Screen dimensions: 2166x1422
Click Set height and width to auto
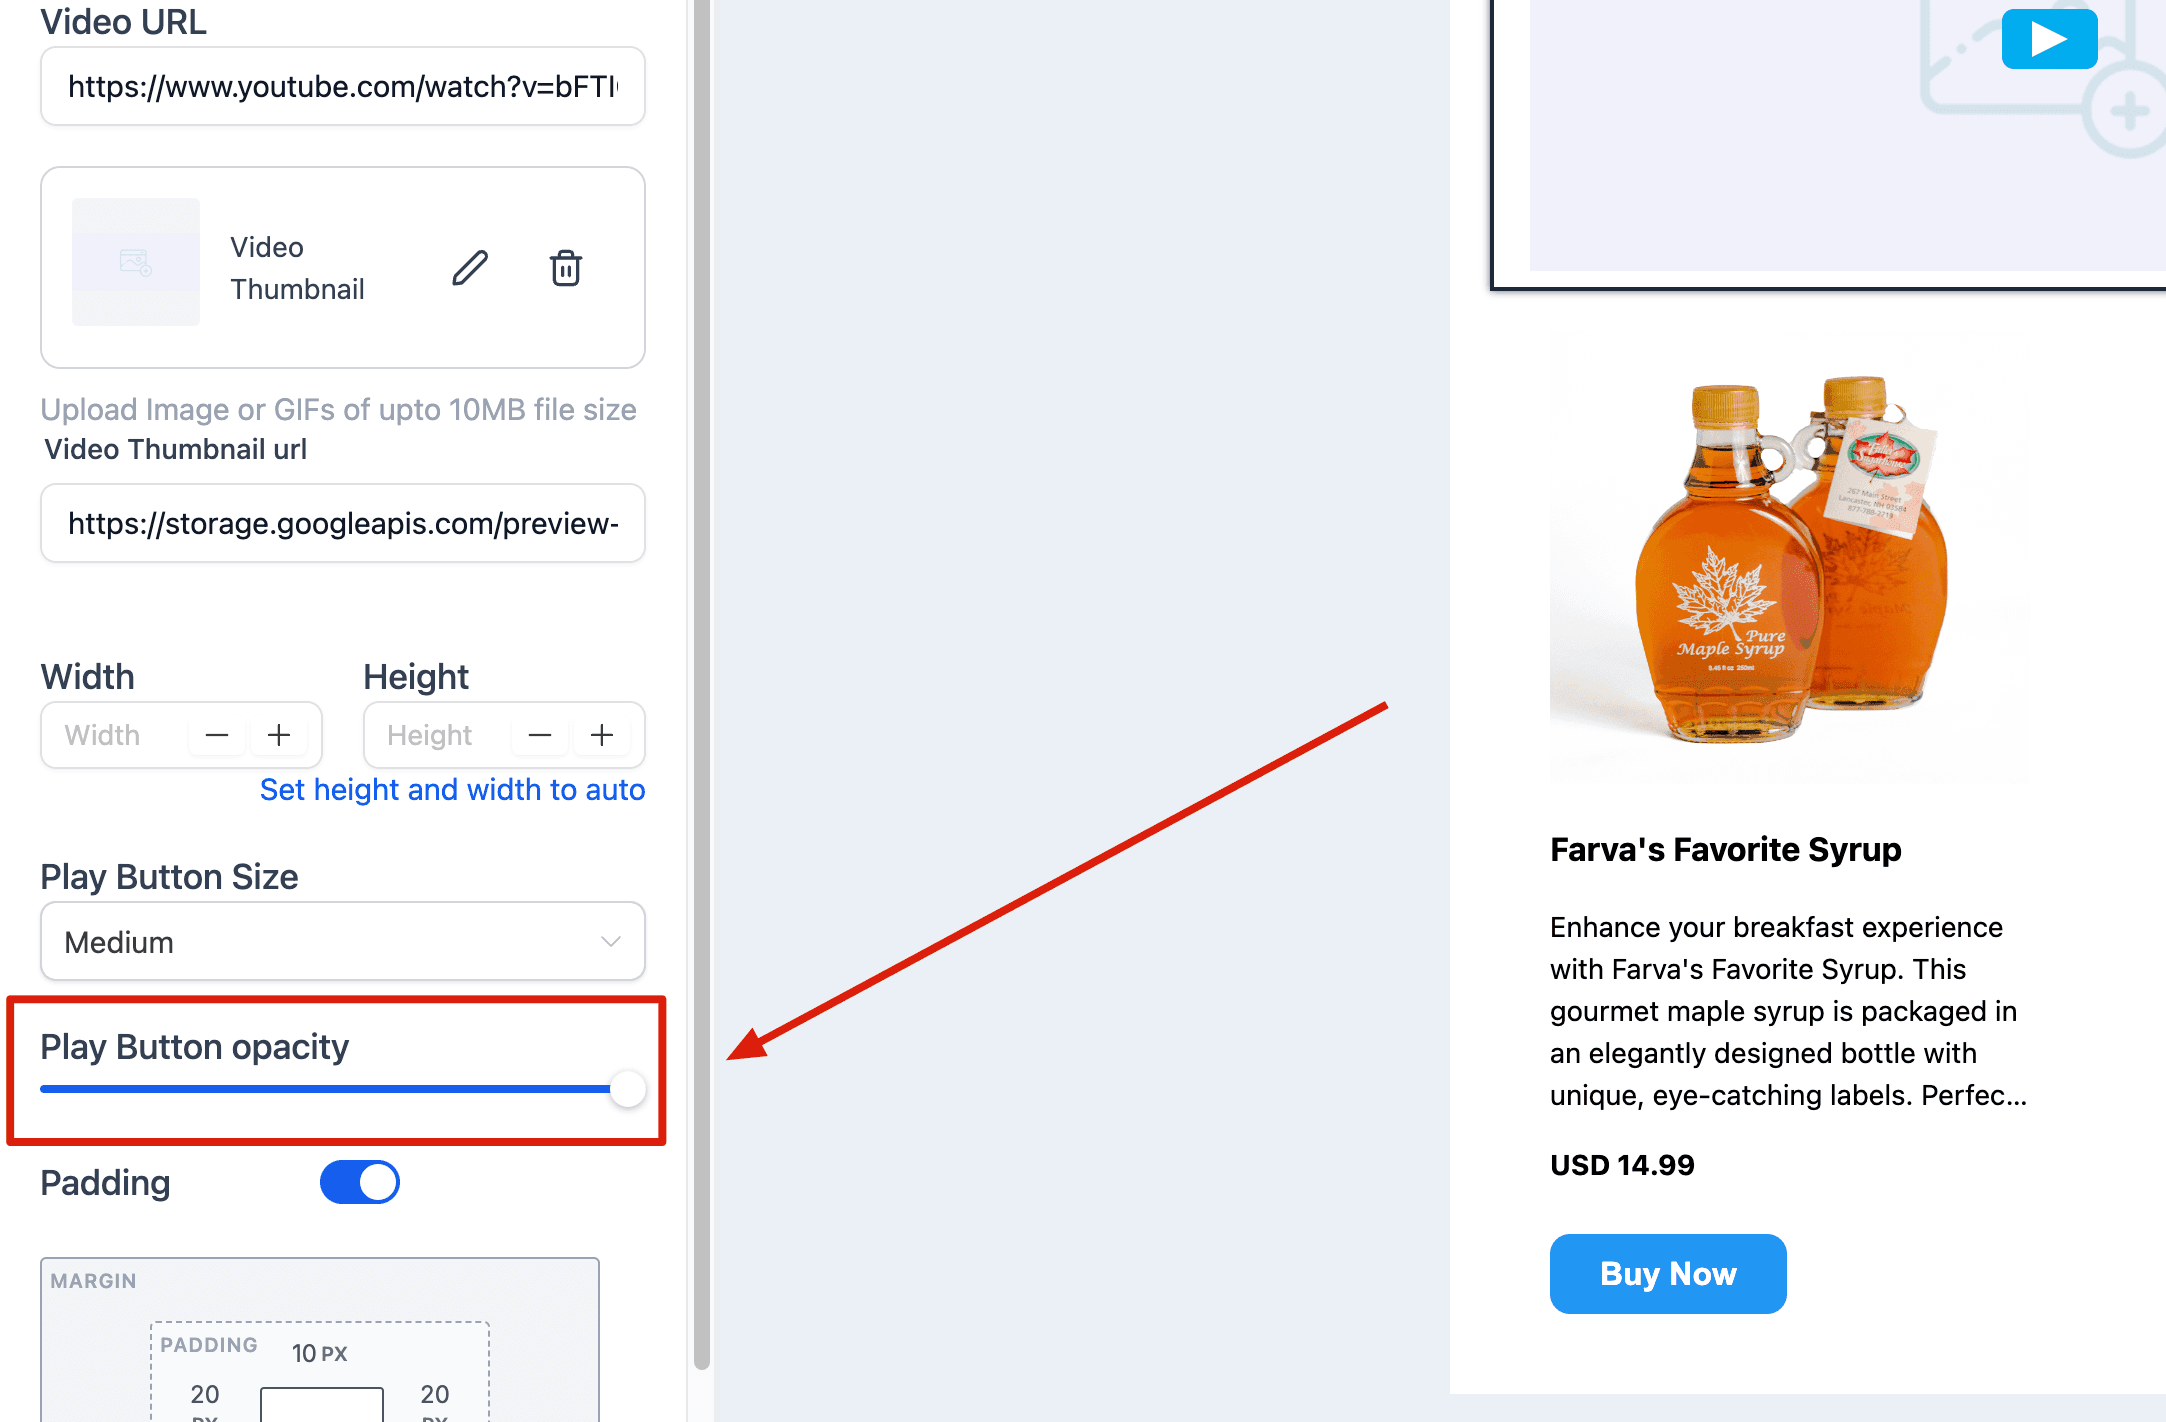452,789
